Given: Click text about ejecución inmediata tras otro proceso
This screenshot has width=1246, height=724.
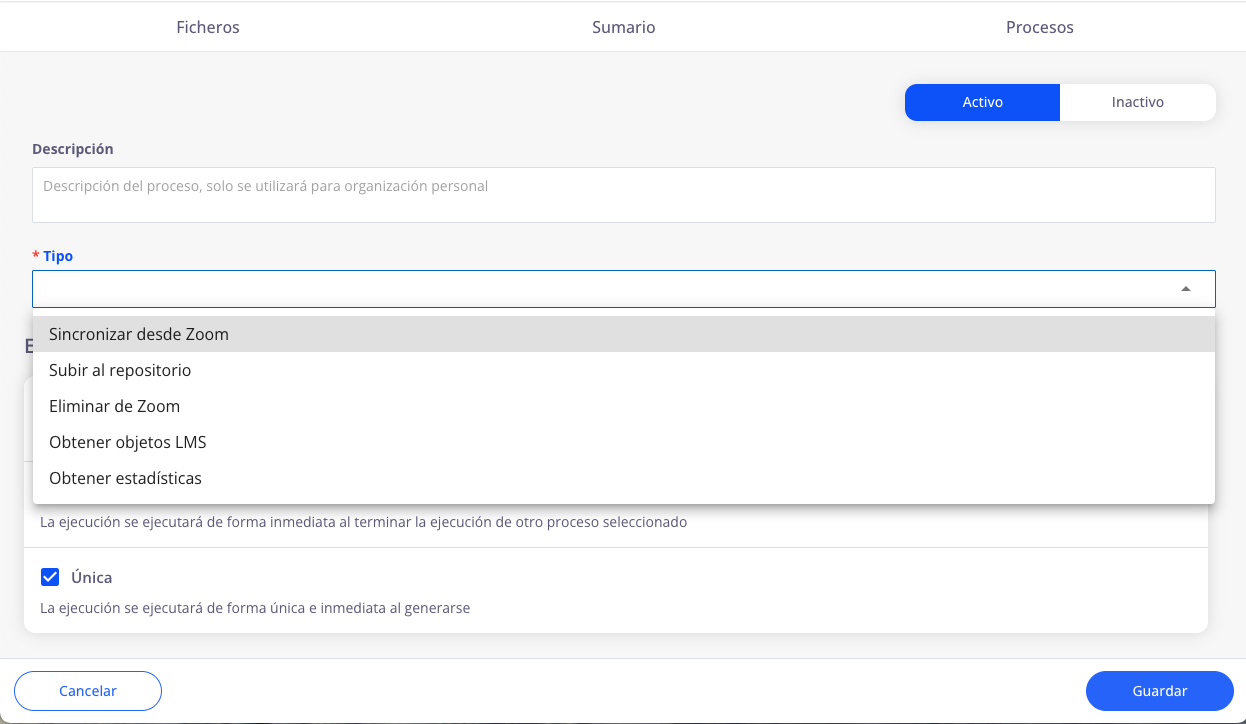Looking at the screenshot, I should point(363,522).
